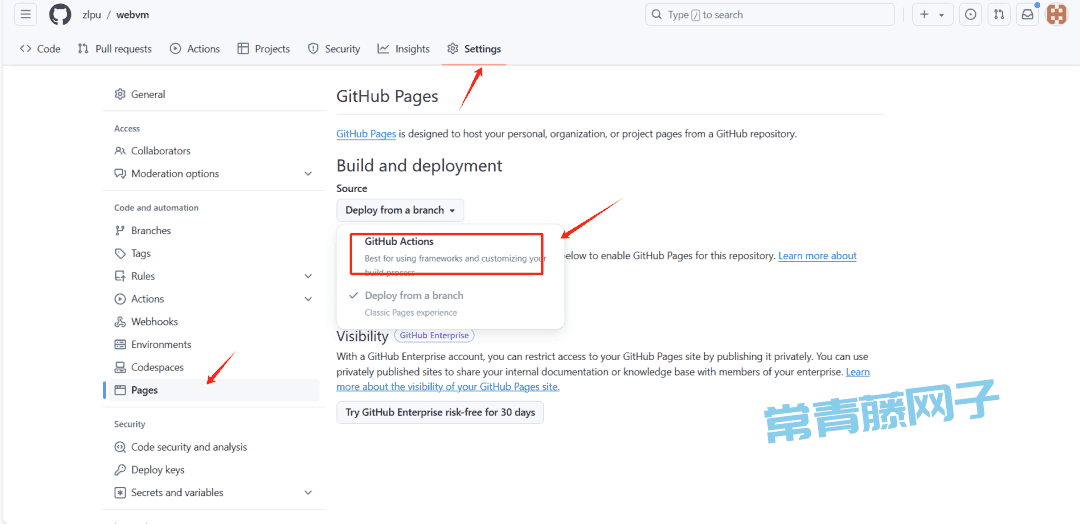Select Pages in sidebar
Screen dimensions: 1080x524
[214, 390]
